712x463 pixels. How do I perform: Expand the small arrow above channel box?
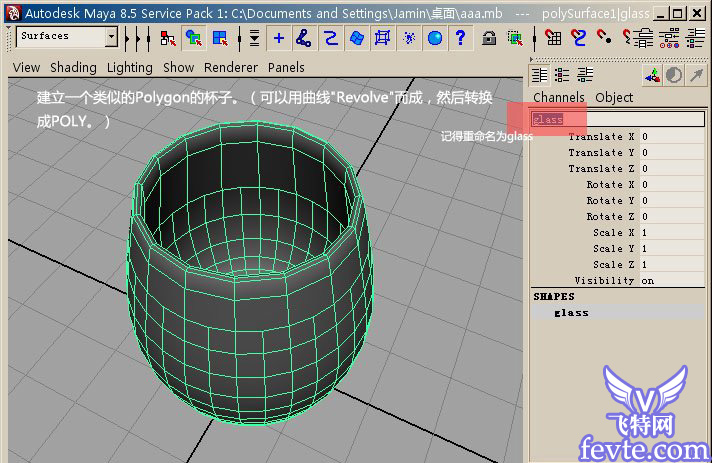tap(531, 59)
